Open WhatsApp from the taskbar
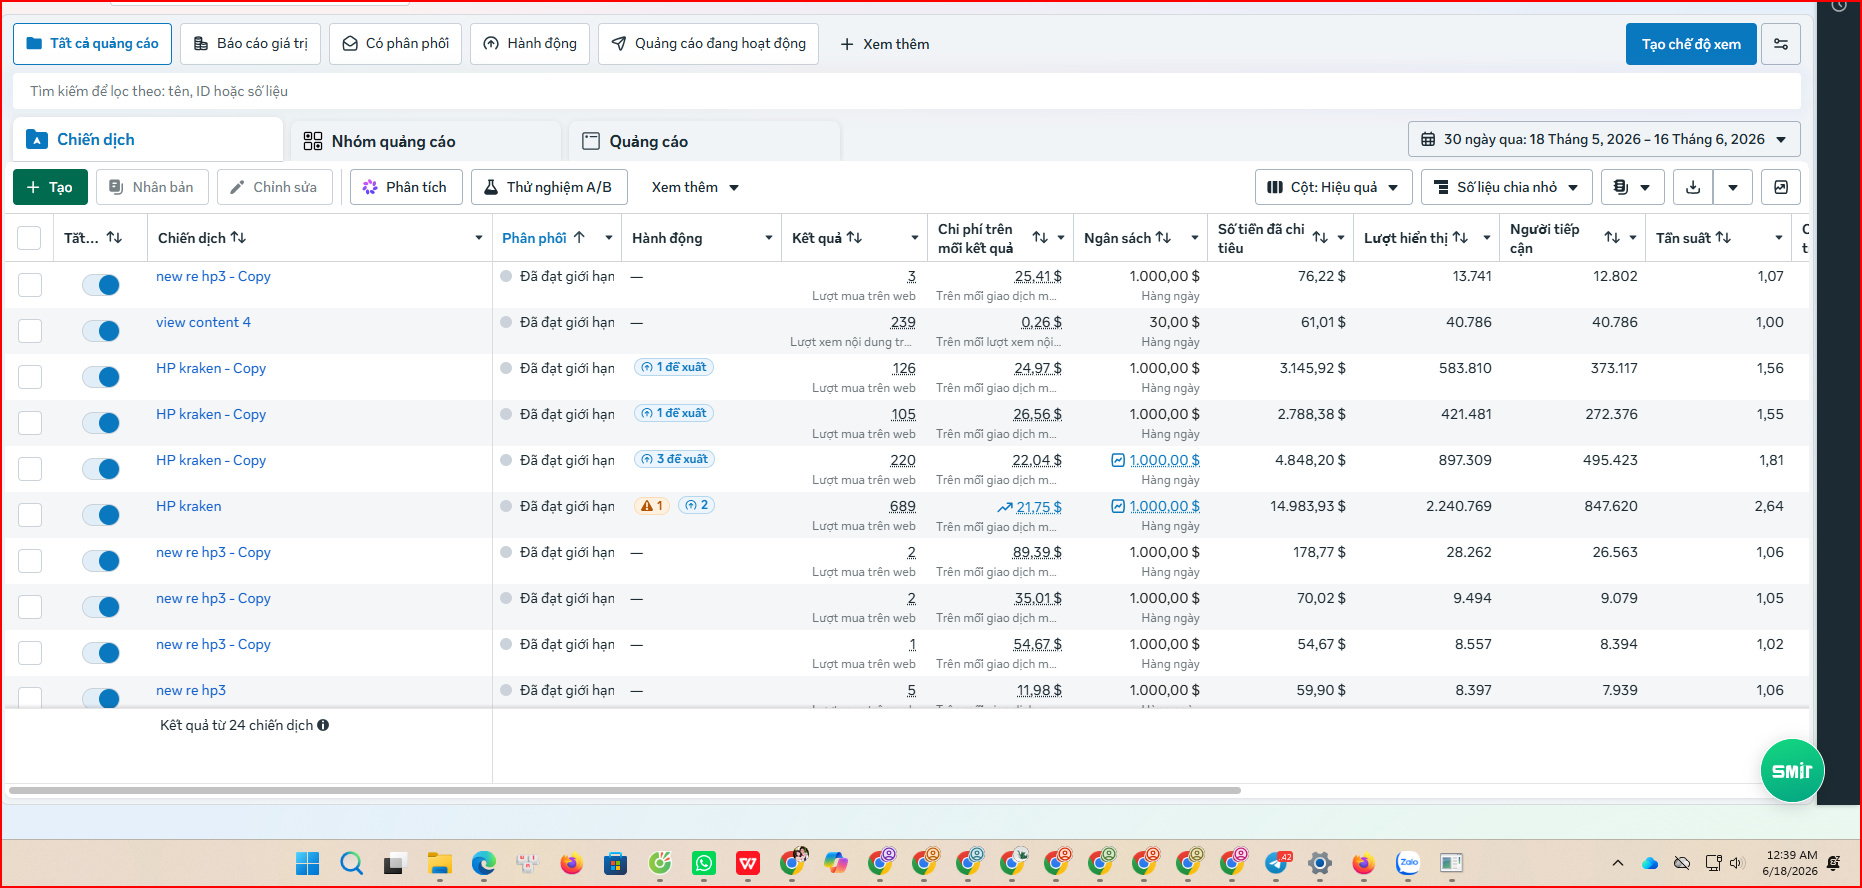Image resolution: width=1862 pixels, height=888 pixels. [704, 863]
